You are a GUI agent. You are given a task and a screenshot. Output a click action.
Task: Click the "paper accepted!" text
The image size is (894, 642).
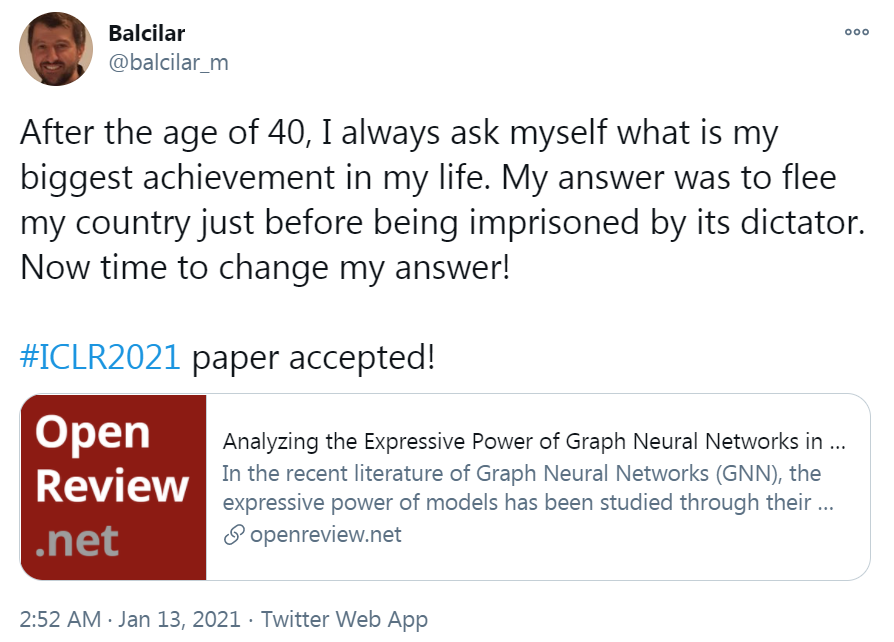pos(313,357)
